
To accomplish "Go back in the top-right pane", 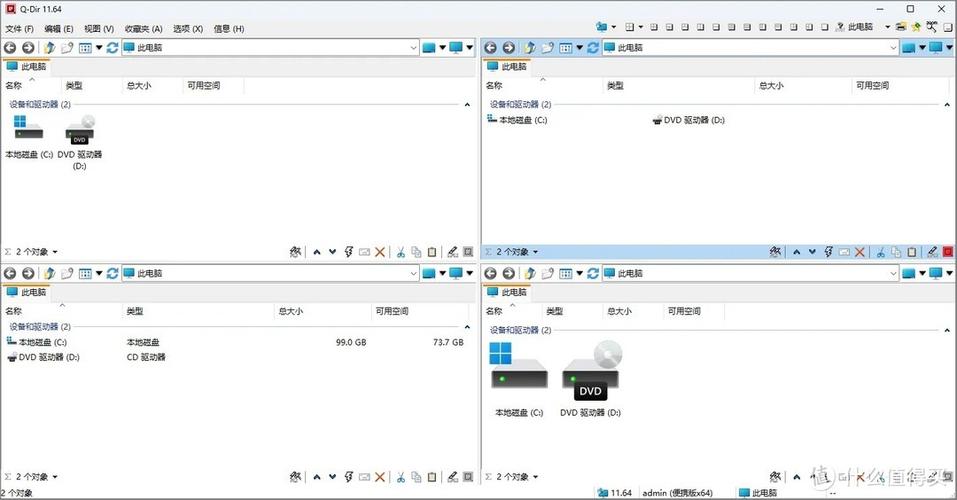I will [x=490, y=48].
